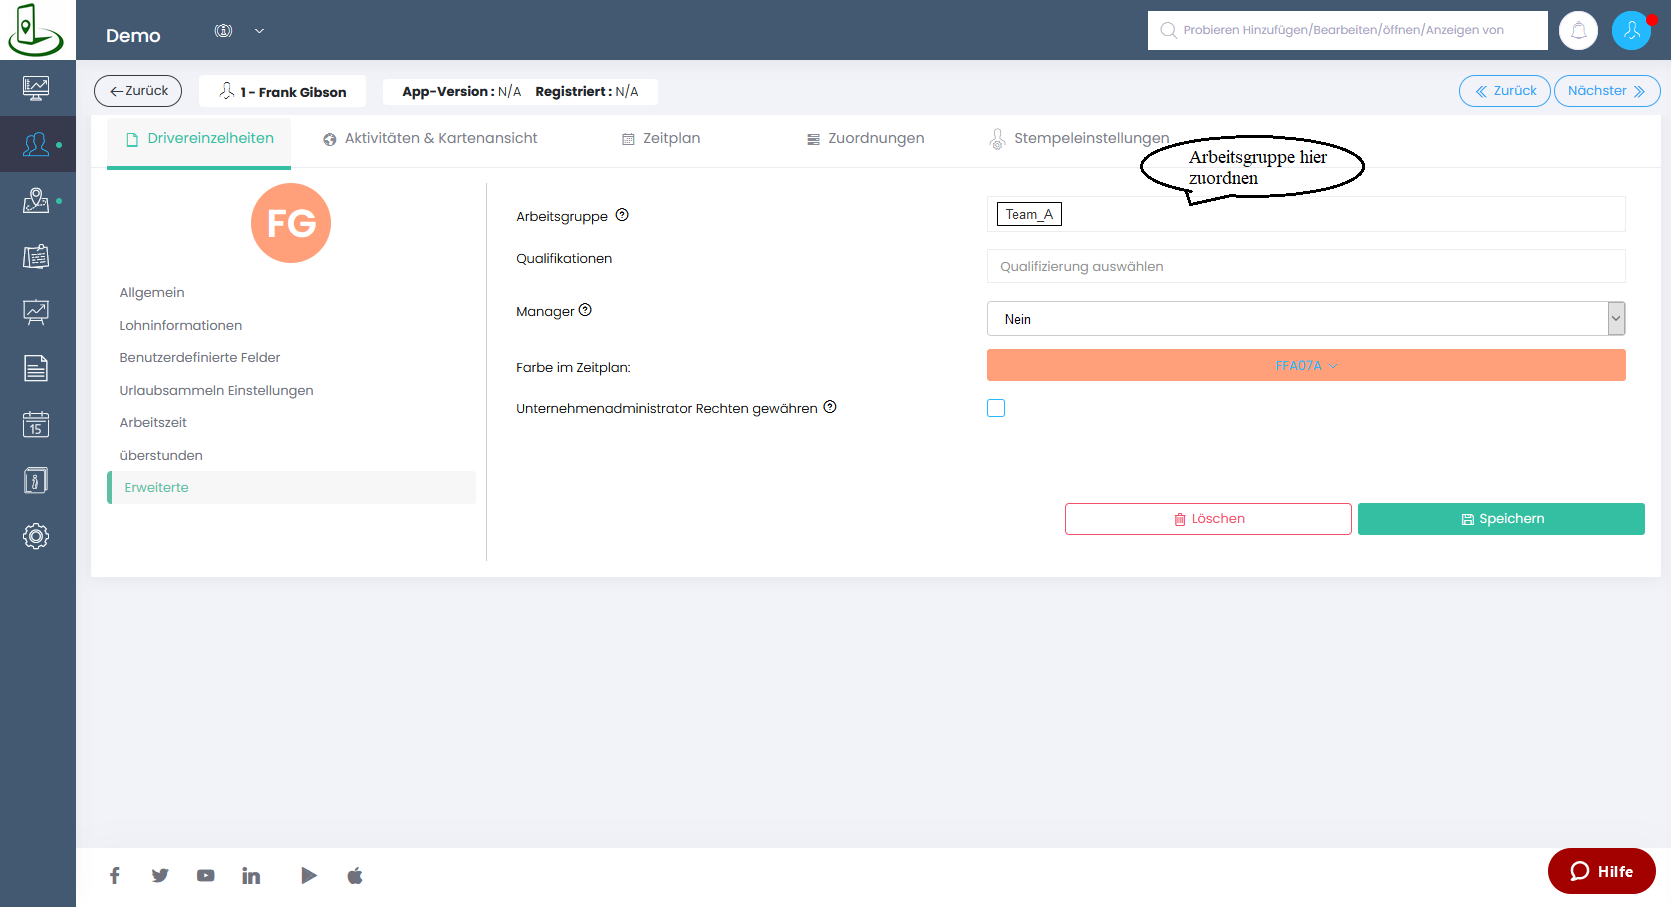The image size is (1671, 907).
Task: Open the user profile avatar icon
Action: 1631,30
